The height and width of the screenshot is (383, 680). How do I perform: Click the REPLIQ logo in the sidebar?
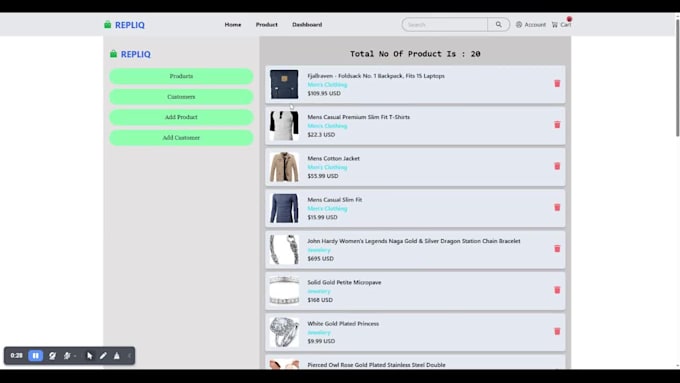tap(130, 54)
